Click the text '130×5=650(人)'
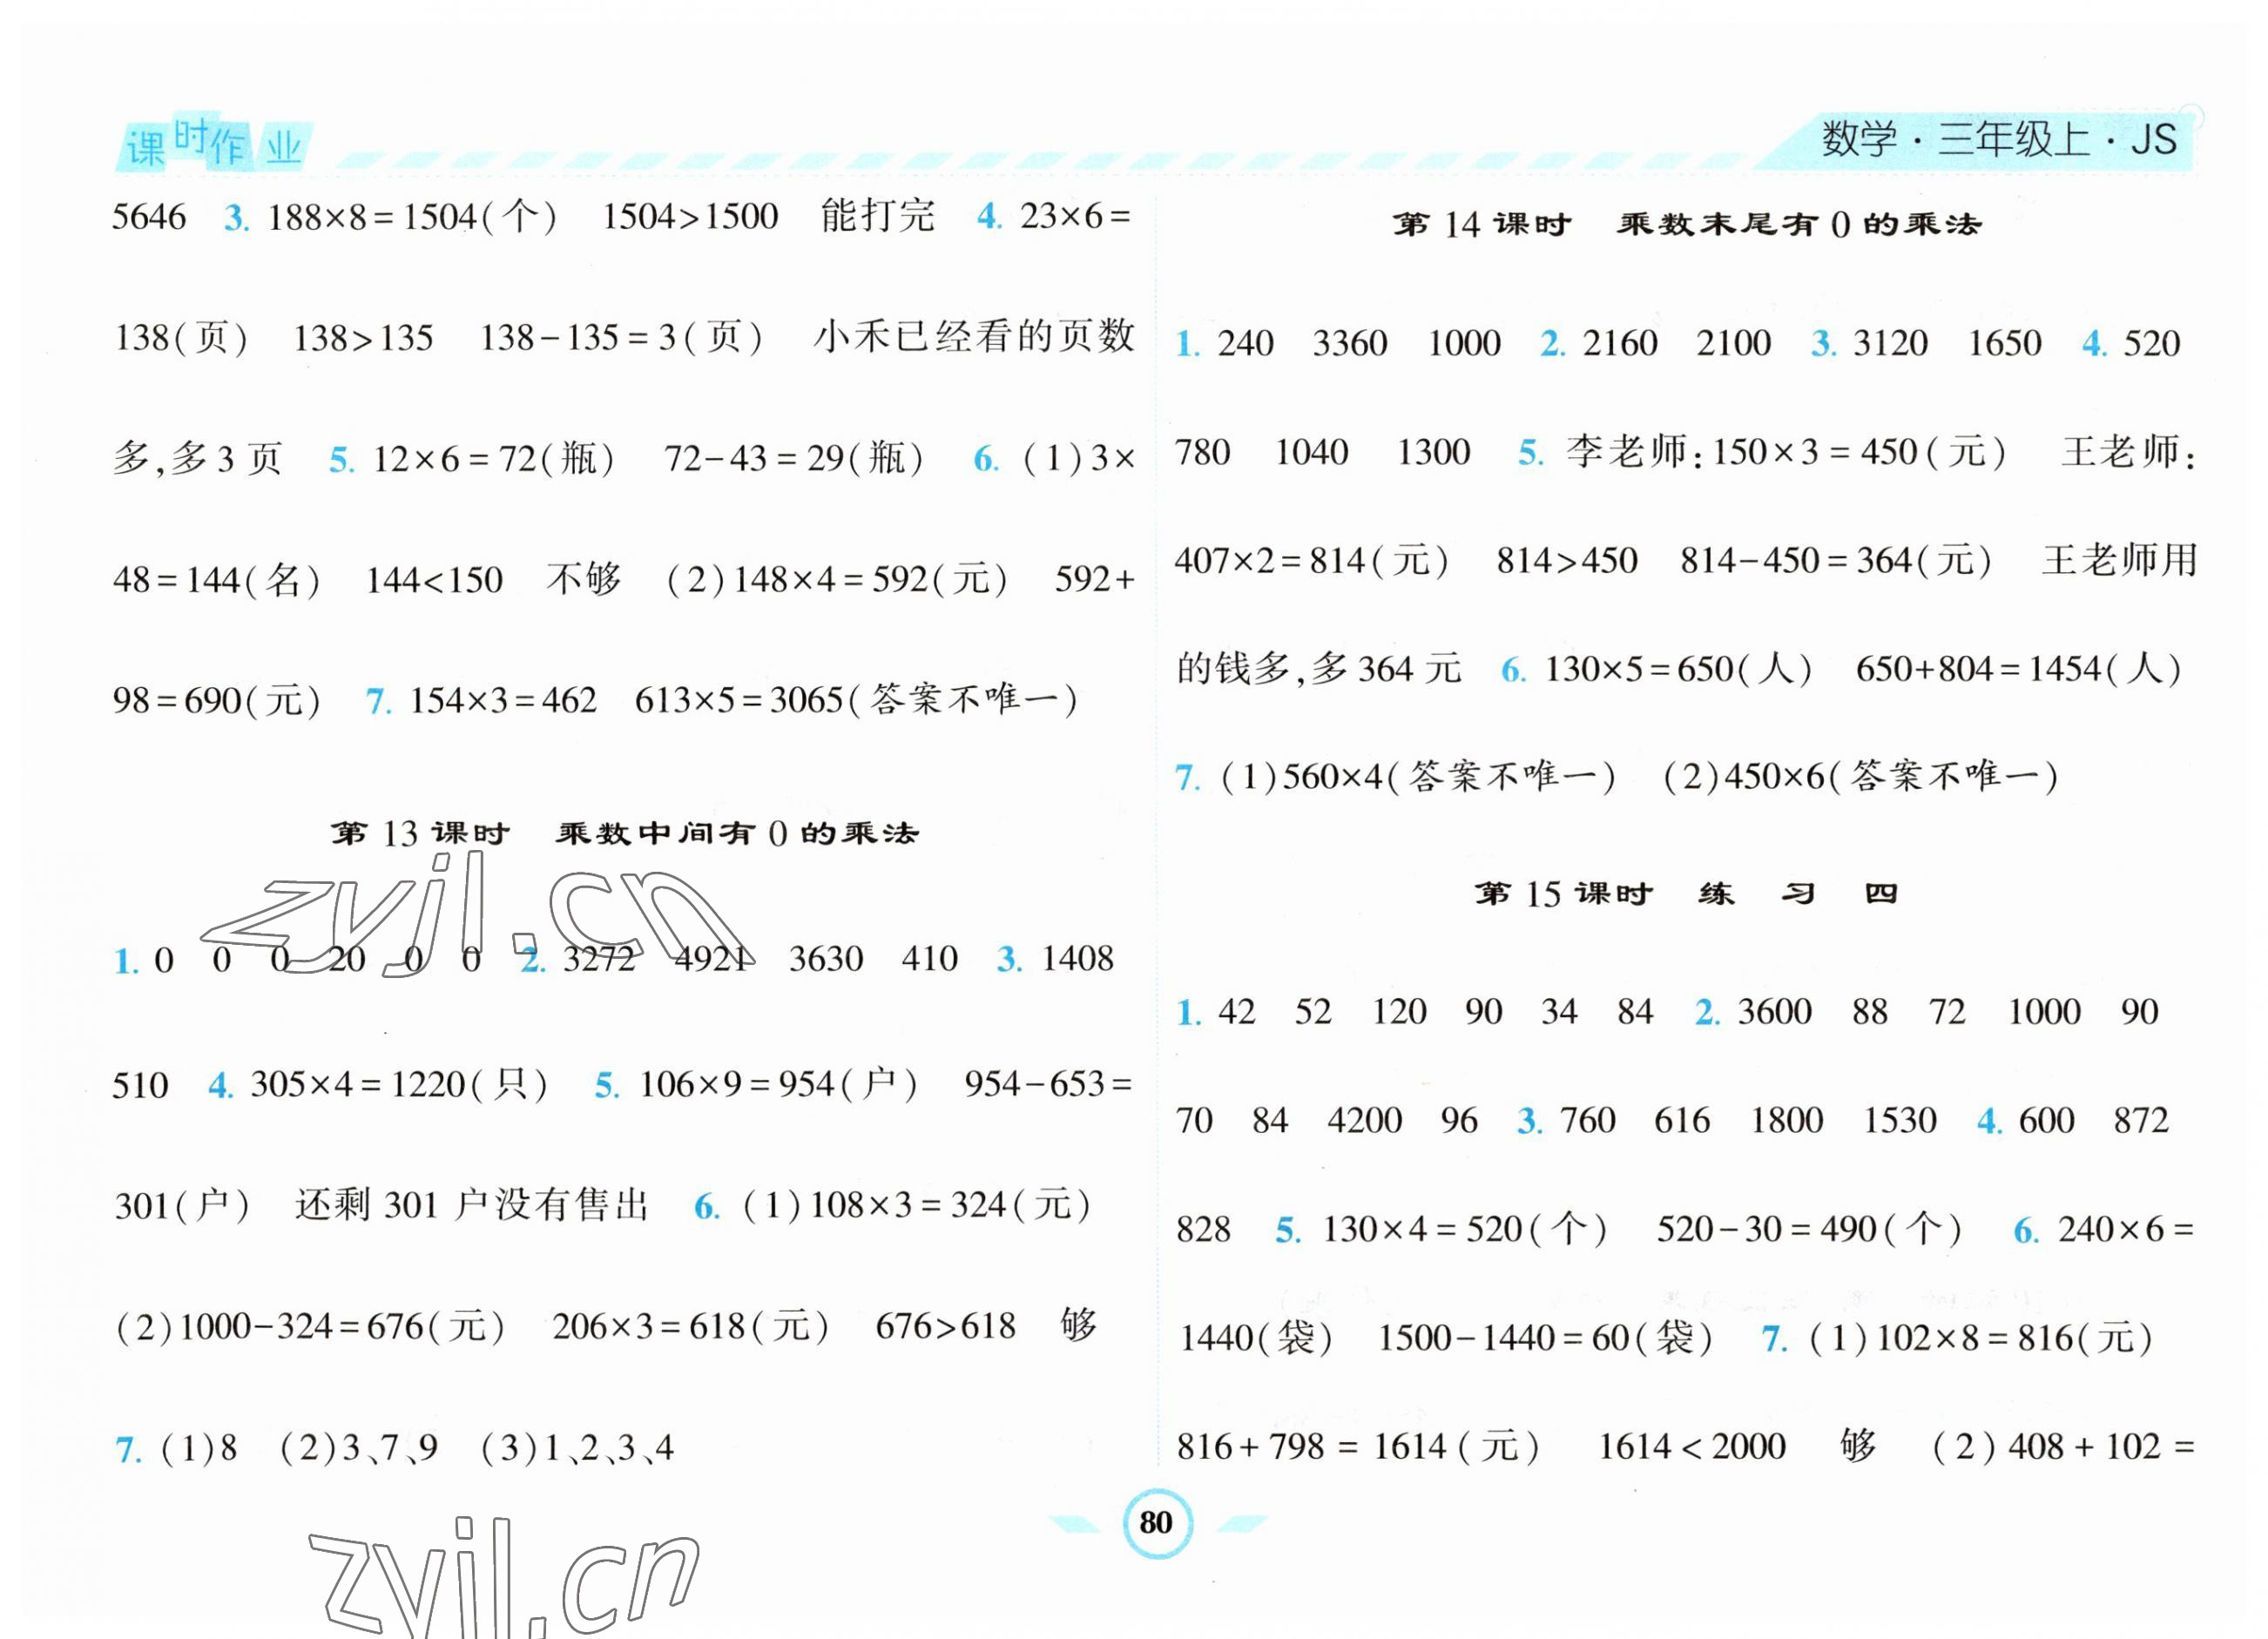Viewport: 2268px width, 1639px height. point(1679,669)
